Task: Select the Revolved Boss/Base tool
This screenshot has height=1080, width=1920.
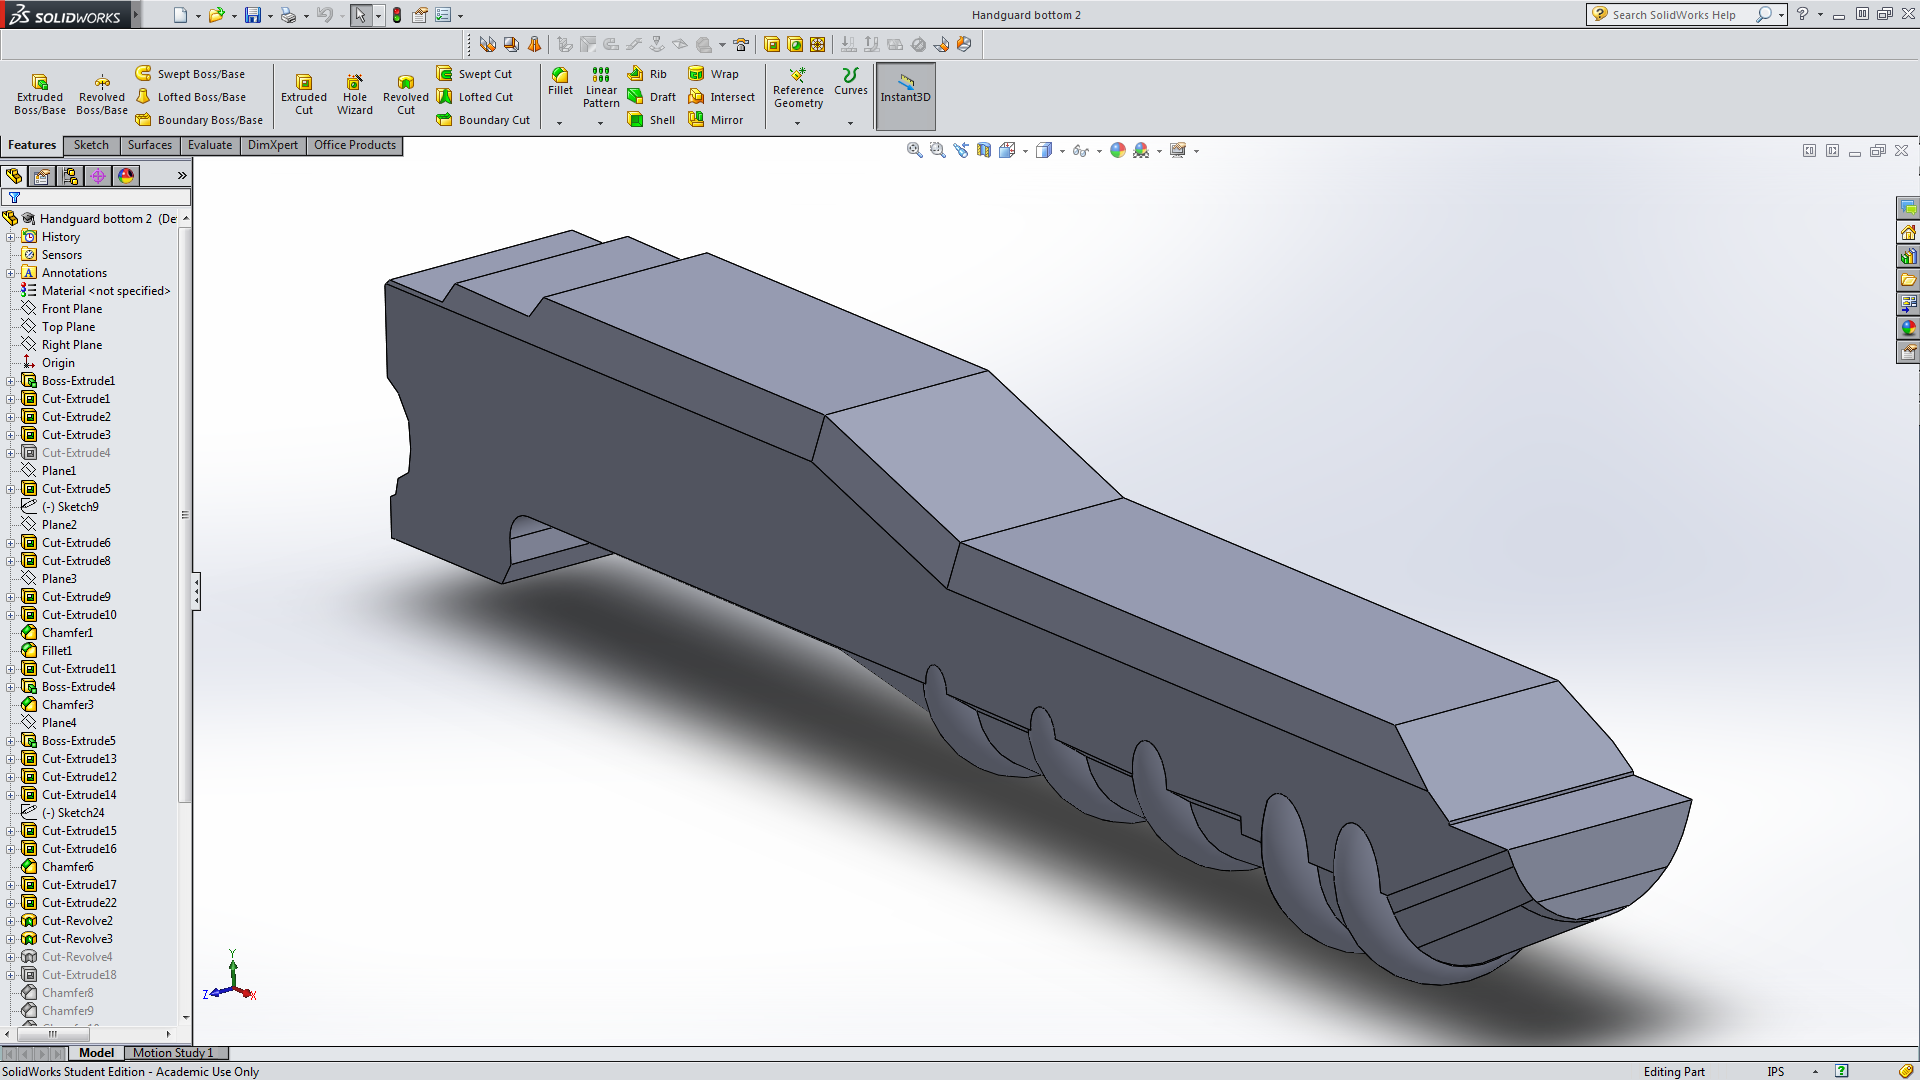Action: pyautogui.click(x=102, y=94)
